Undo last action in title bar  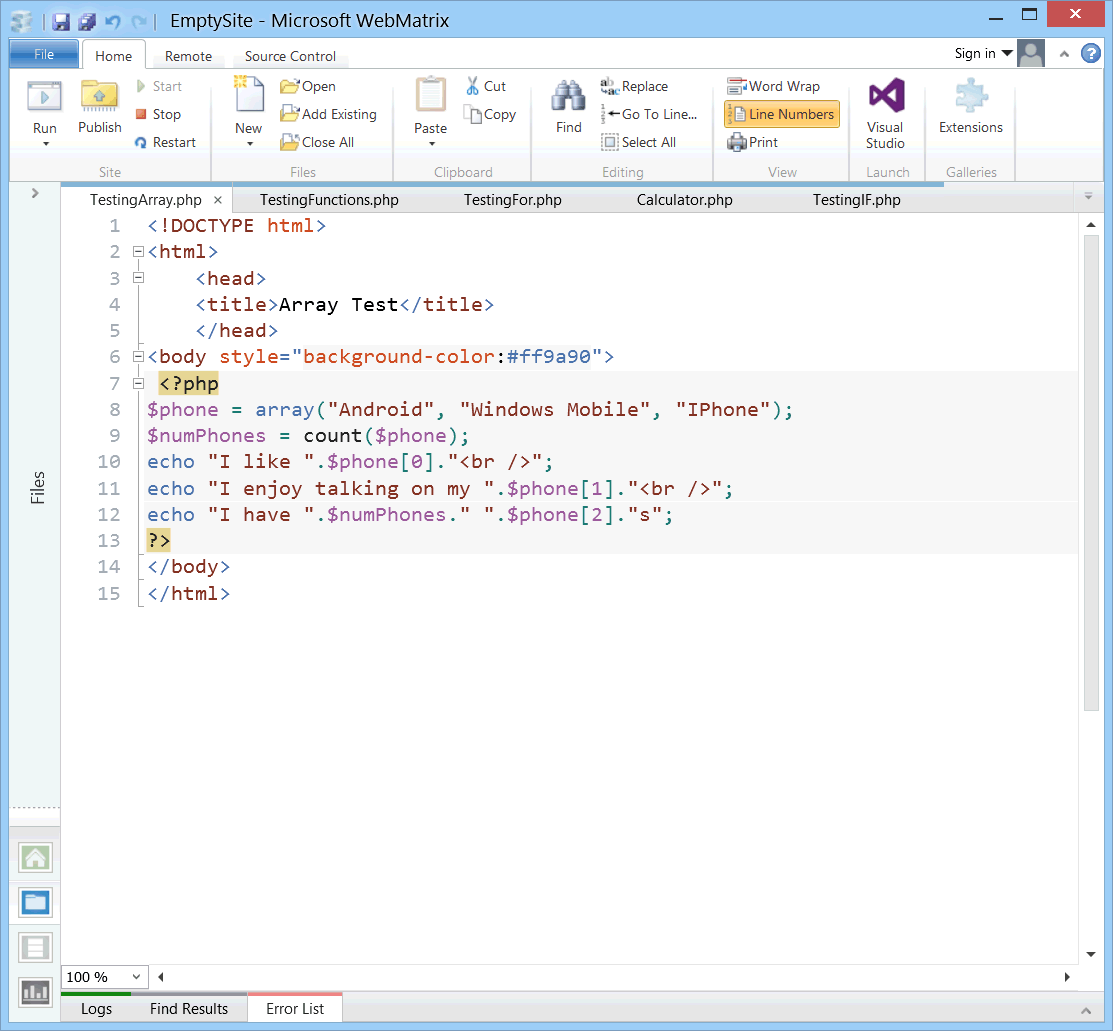point(112,21)
